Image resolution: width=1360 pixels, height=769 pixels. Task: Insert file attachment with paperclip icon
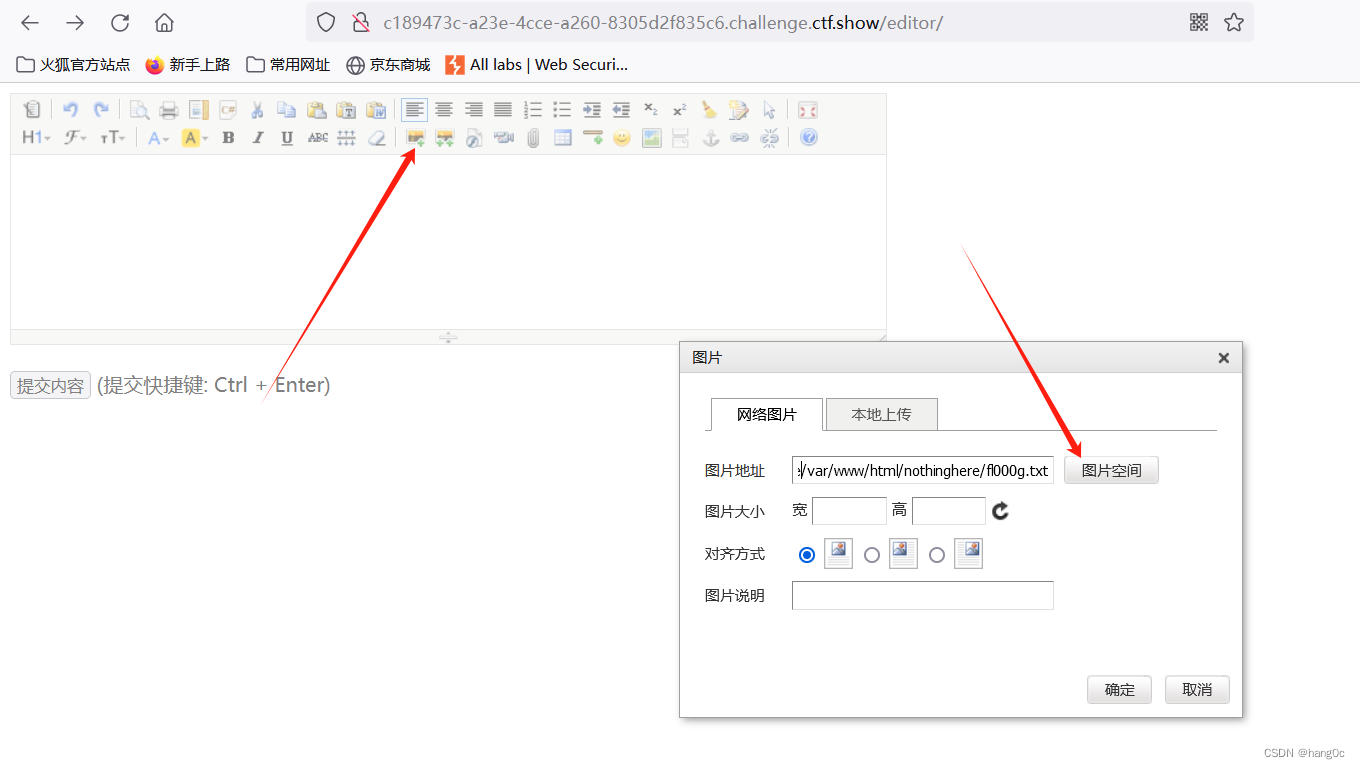click(x=533, y=138)
